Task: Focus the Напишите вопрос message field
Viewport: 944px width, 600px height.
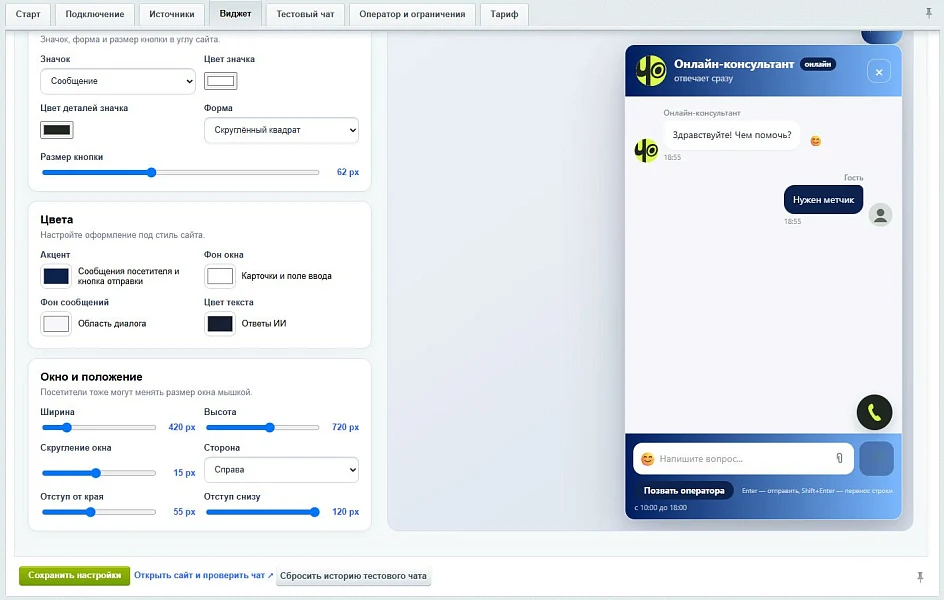Action: (744, 459)
